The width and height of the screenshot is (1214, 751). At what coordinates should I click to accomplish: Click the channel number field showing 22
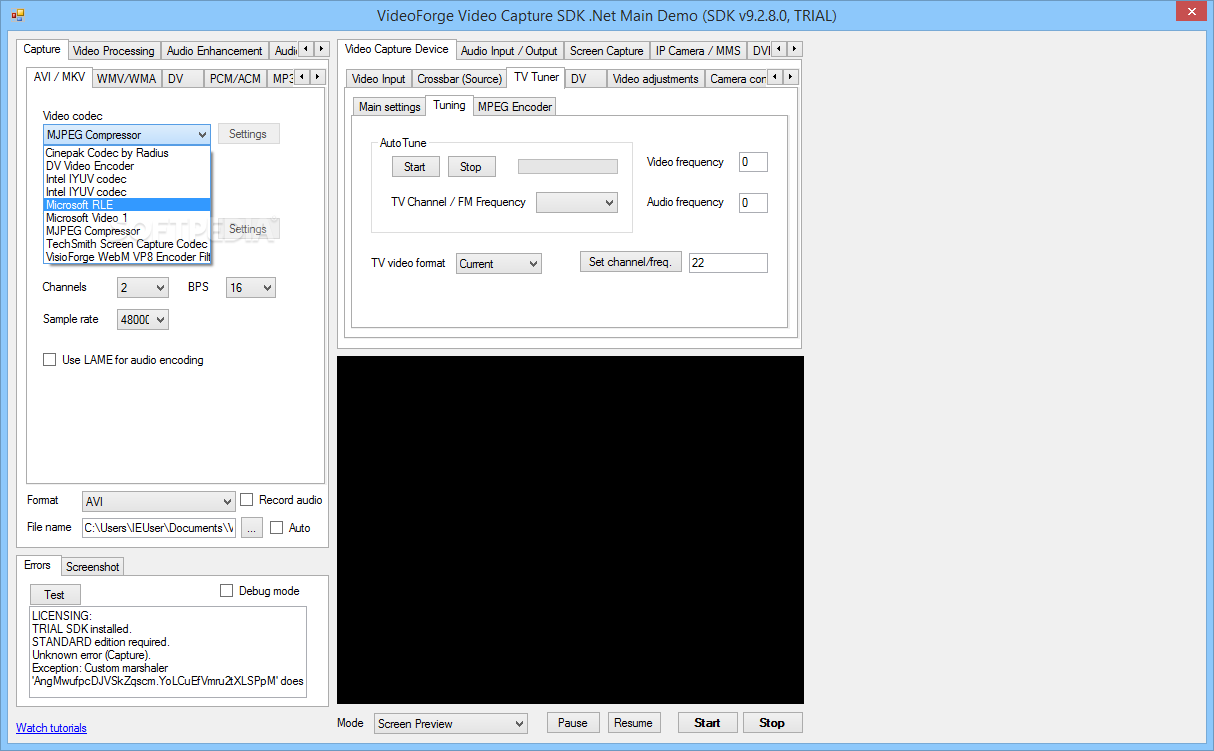click(x=728, y=263)
